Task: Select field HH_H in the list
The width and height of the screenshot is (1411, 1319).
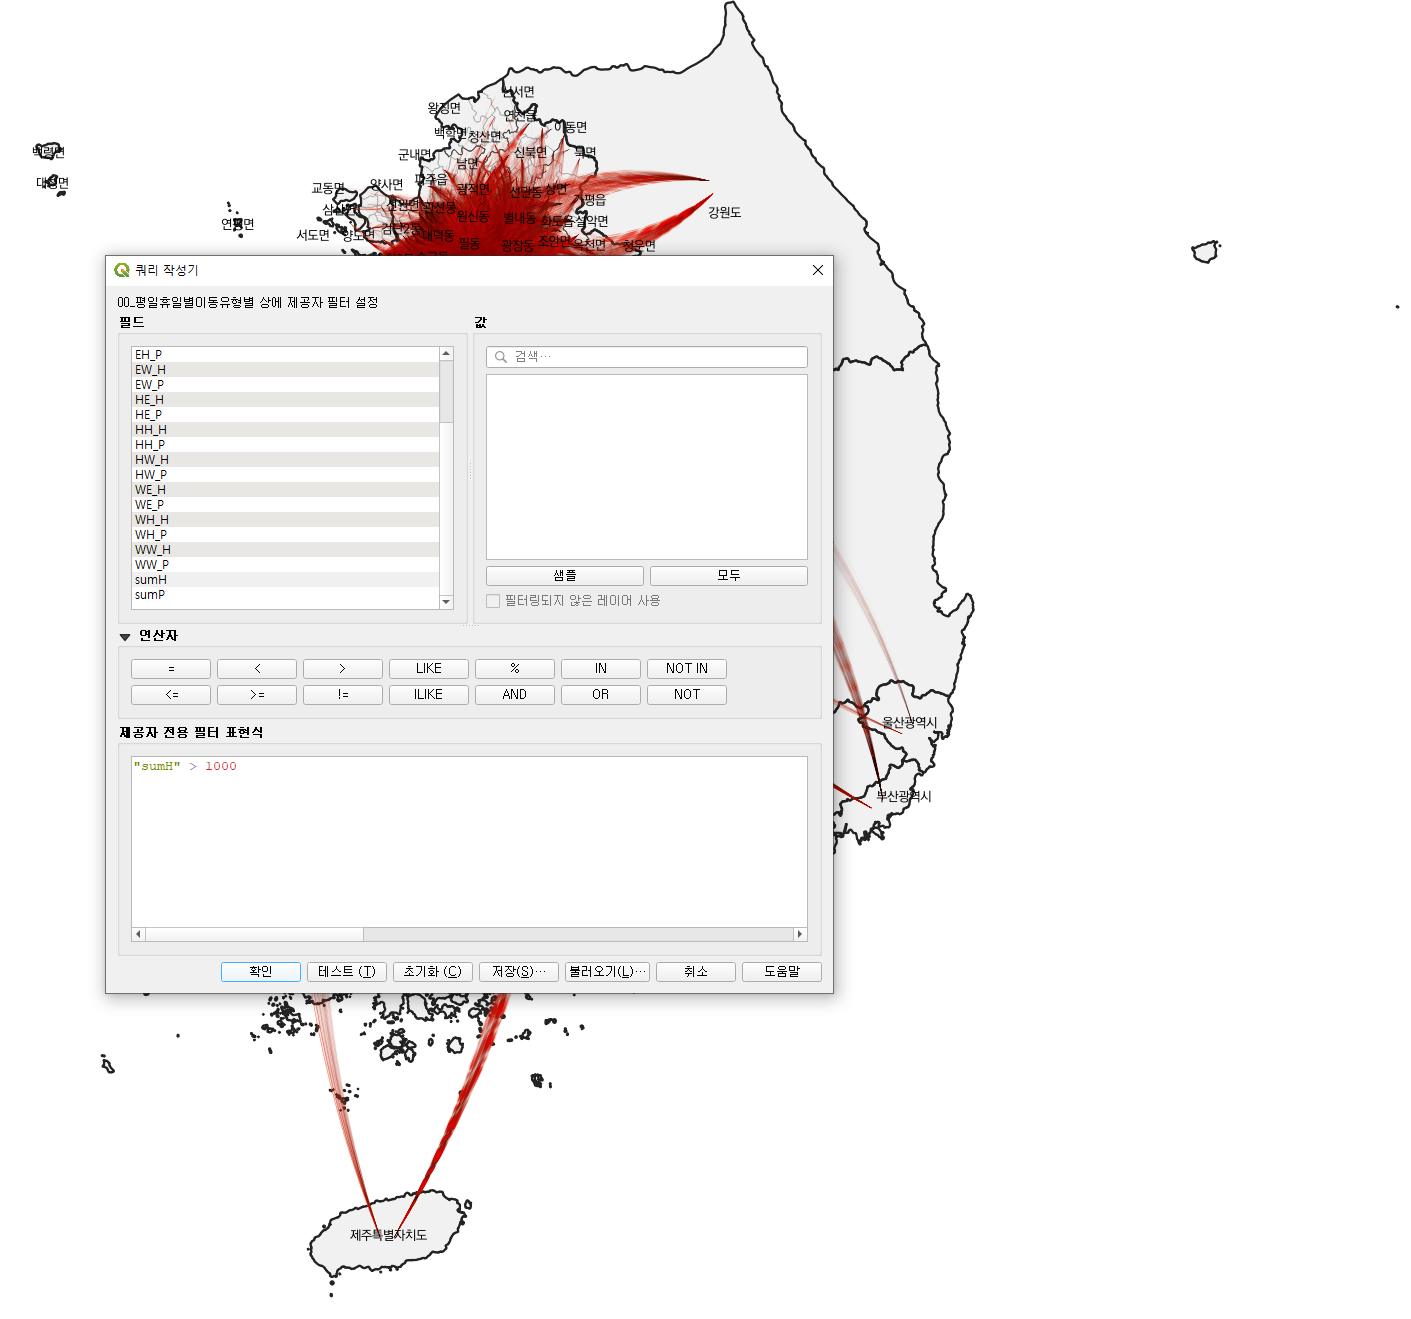Action: point(285,430)
